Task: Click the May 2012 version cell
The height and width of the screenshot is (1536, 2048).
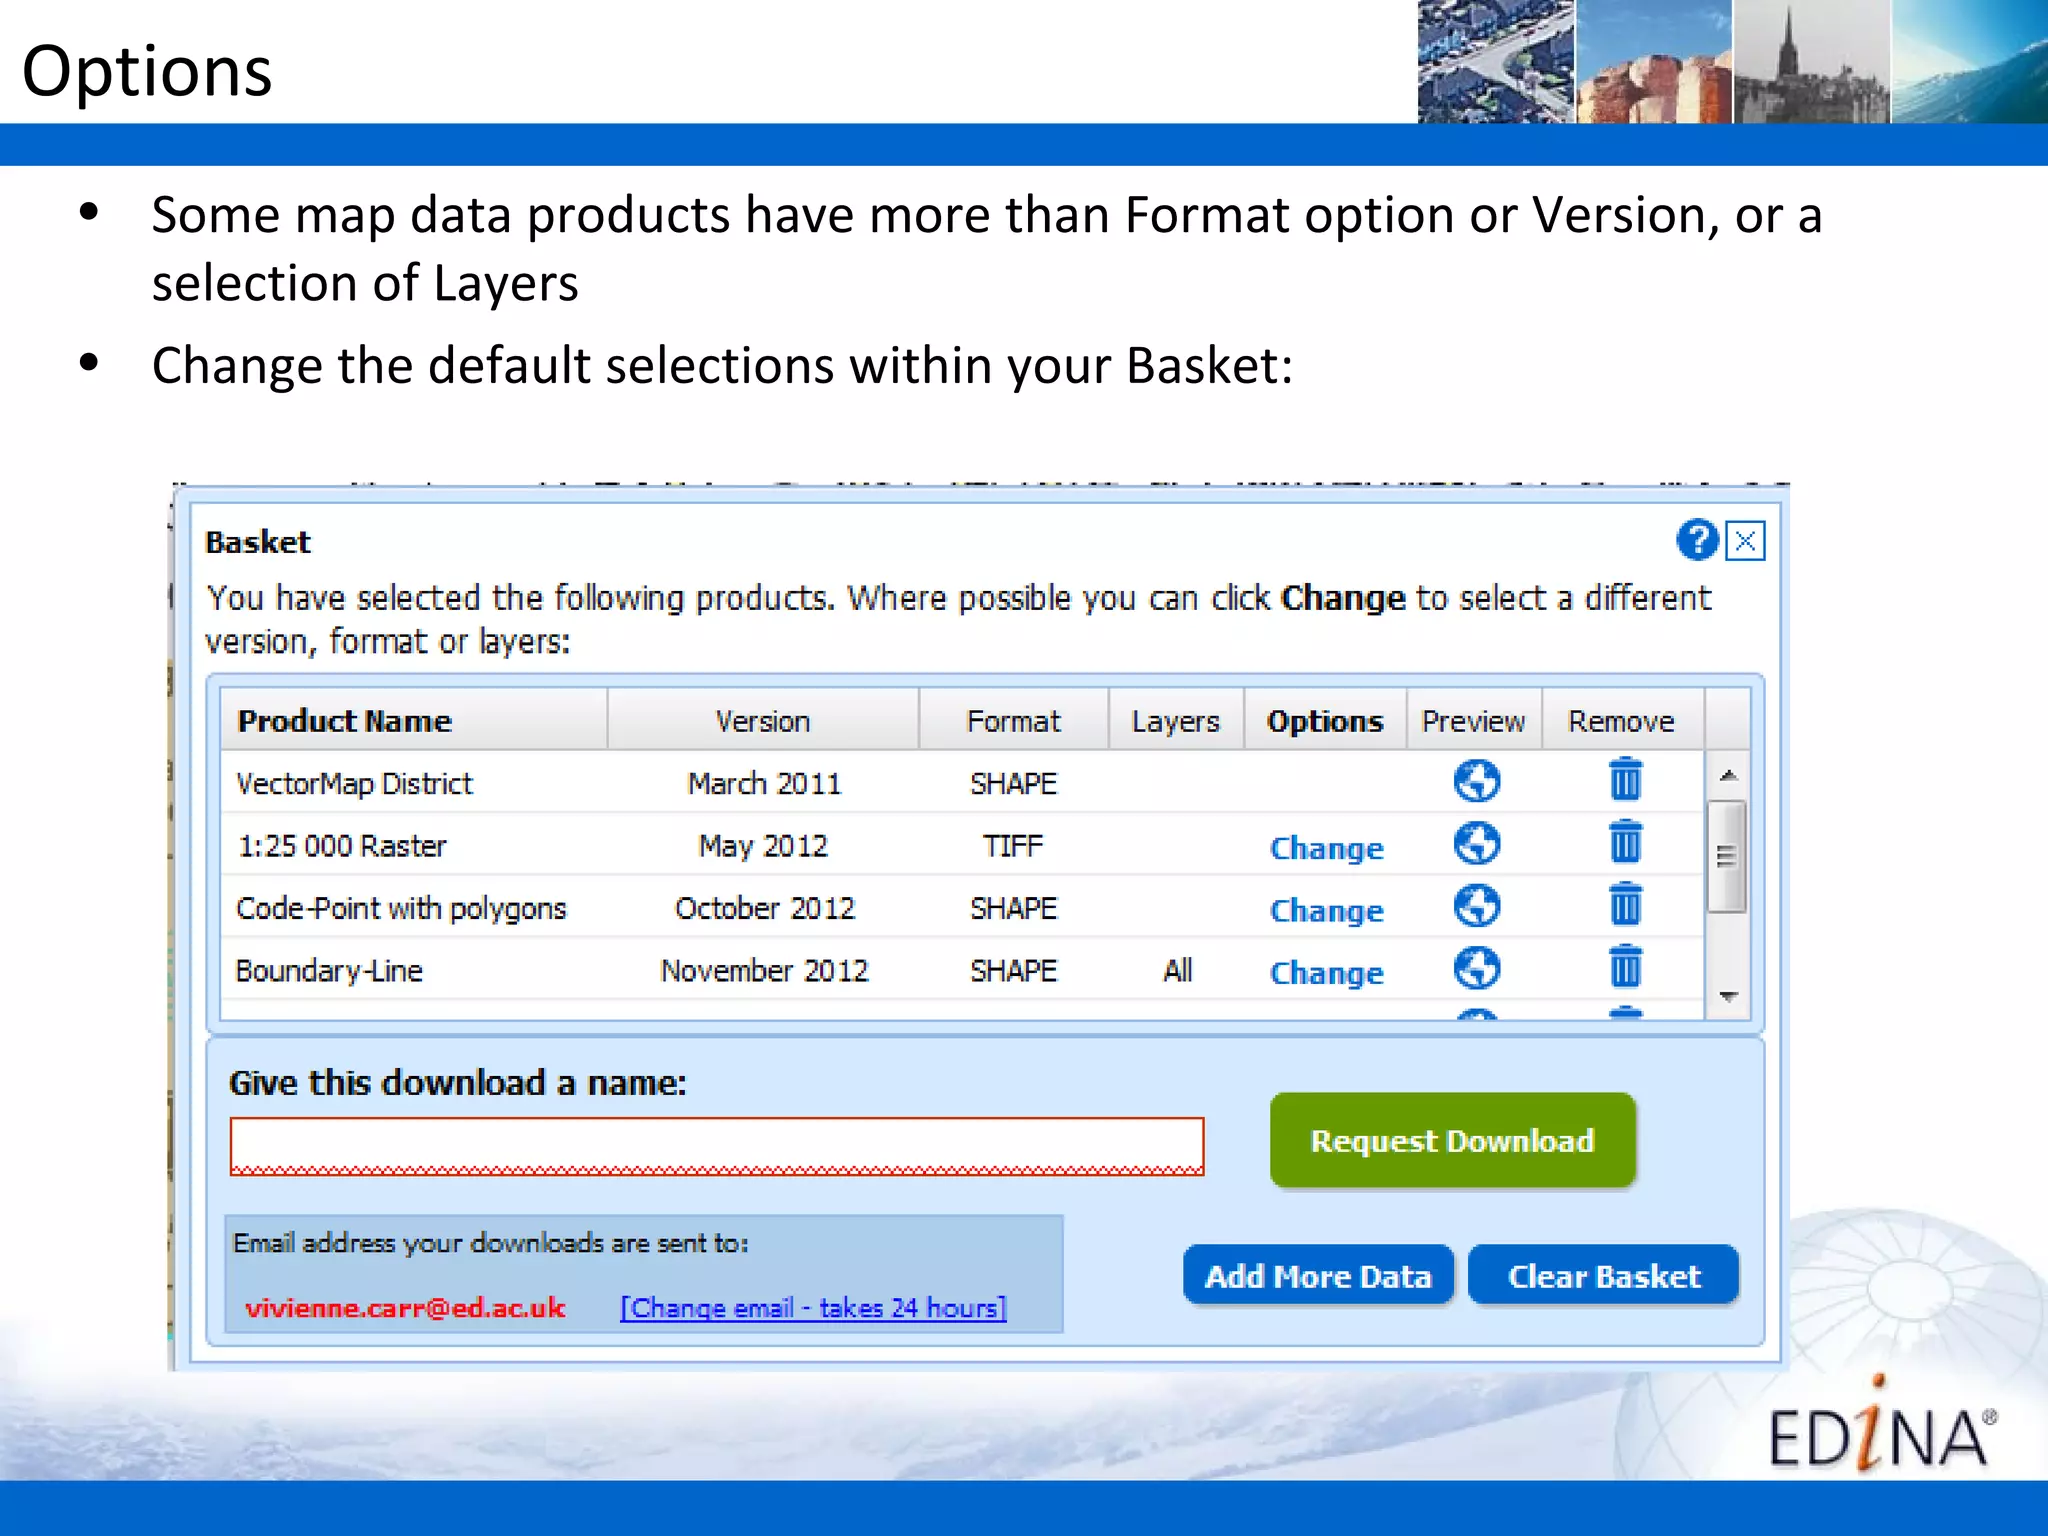Action: pyautogui.click(x=763, y=846)
